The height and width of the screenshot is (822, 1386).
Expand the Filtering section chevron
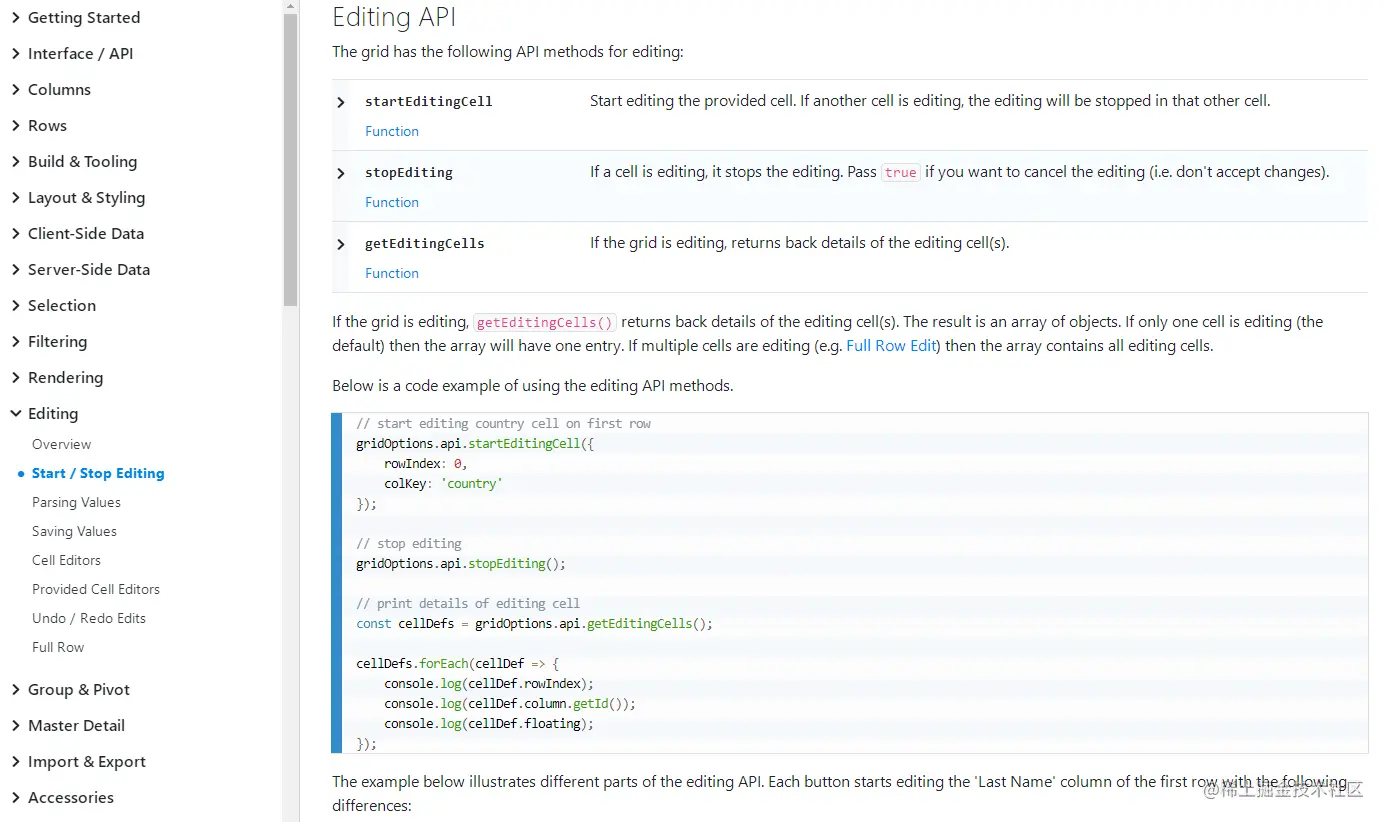click(16, 342)
